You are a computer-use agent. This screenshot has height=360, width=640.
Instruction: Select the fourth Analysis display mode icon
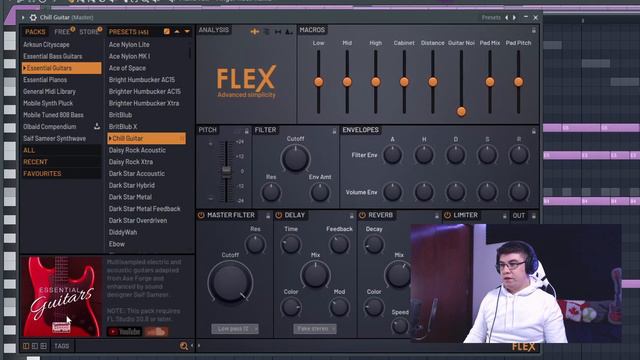(x=289, y=31)
